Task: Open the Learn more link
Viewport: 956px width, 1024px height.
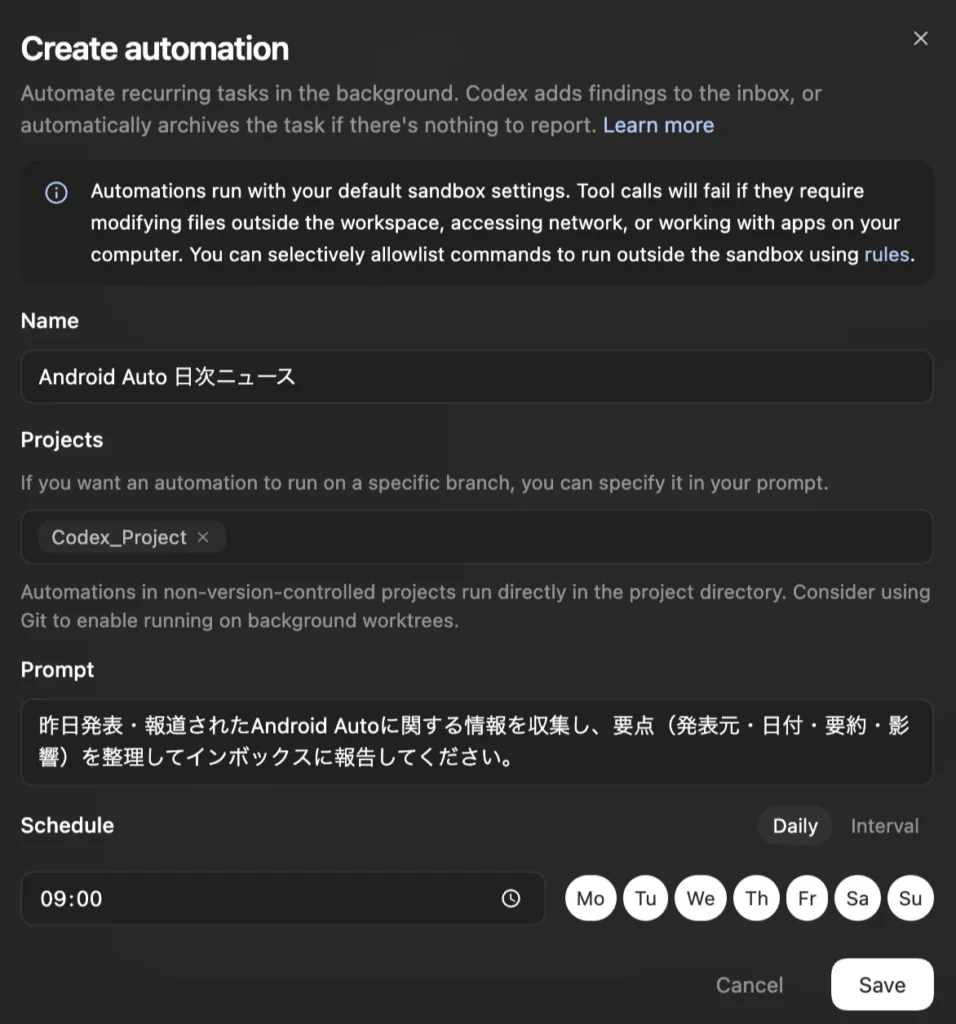Action: coord(658,125)
